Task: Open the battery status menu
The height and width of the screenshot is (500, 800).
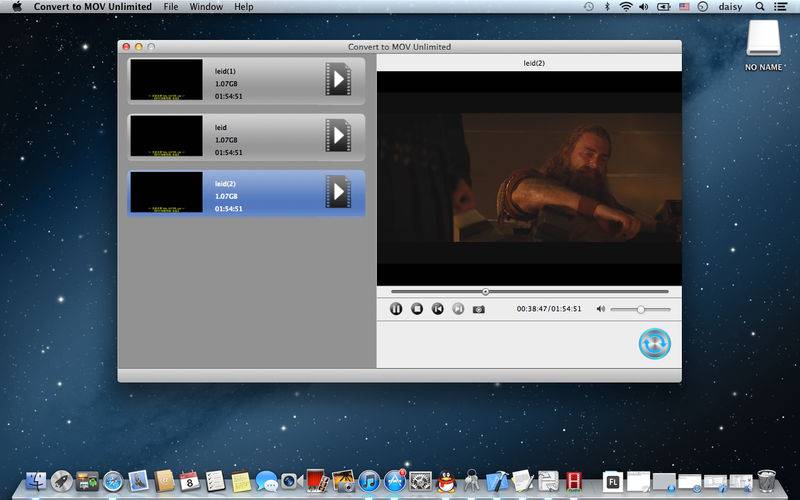Action: coord(663,7)
